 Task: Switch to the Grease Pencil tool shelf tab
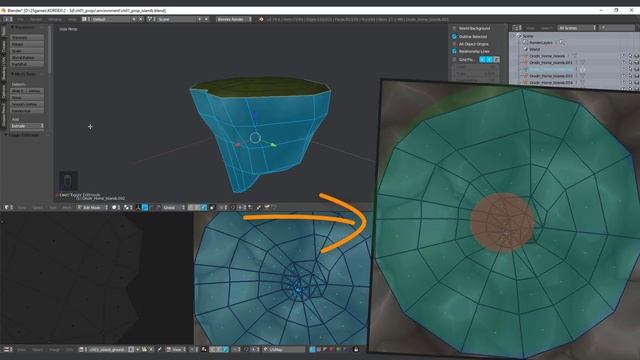(4, 114)
